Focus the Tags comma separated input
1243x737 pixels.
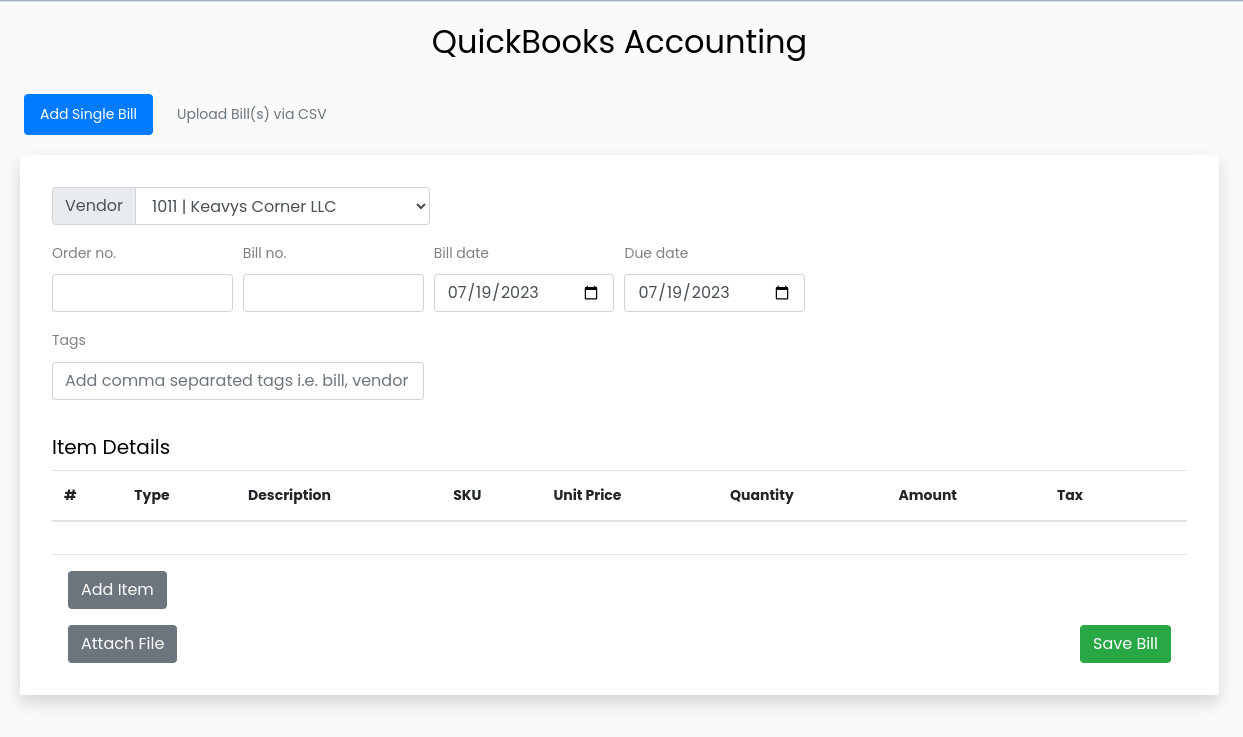tap(237, 381)
